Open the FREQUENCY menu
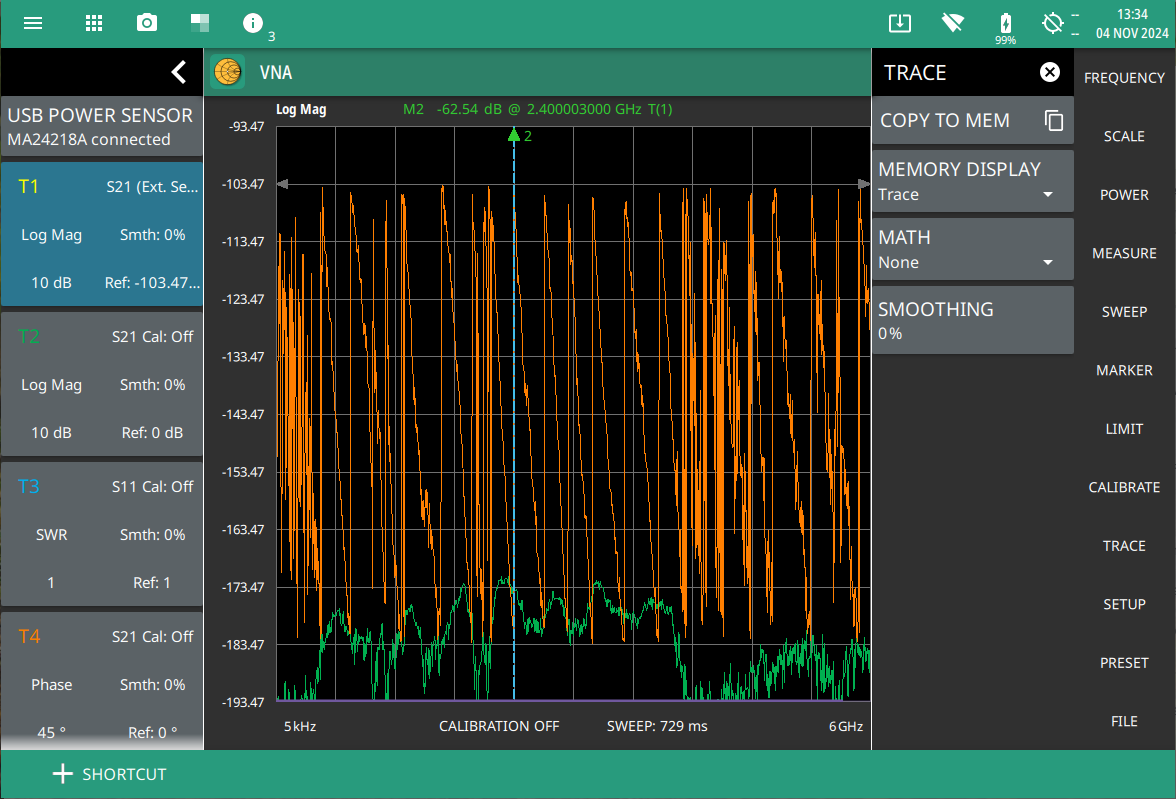The width and height of the screenshot is (1176, 799). (1124, 78)
